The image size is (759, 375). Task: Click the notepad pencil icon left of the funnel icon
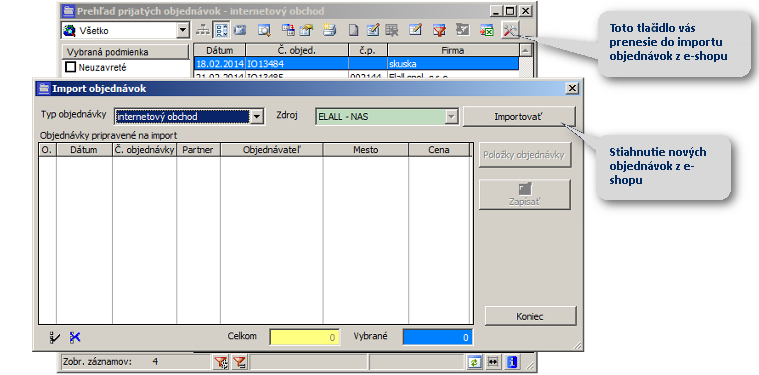pyautogui.click(x=415, y=30)
